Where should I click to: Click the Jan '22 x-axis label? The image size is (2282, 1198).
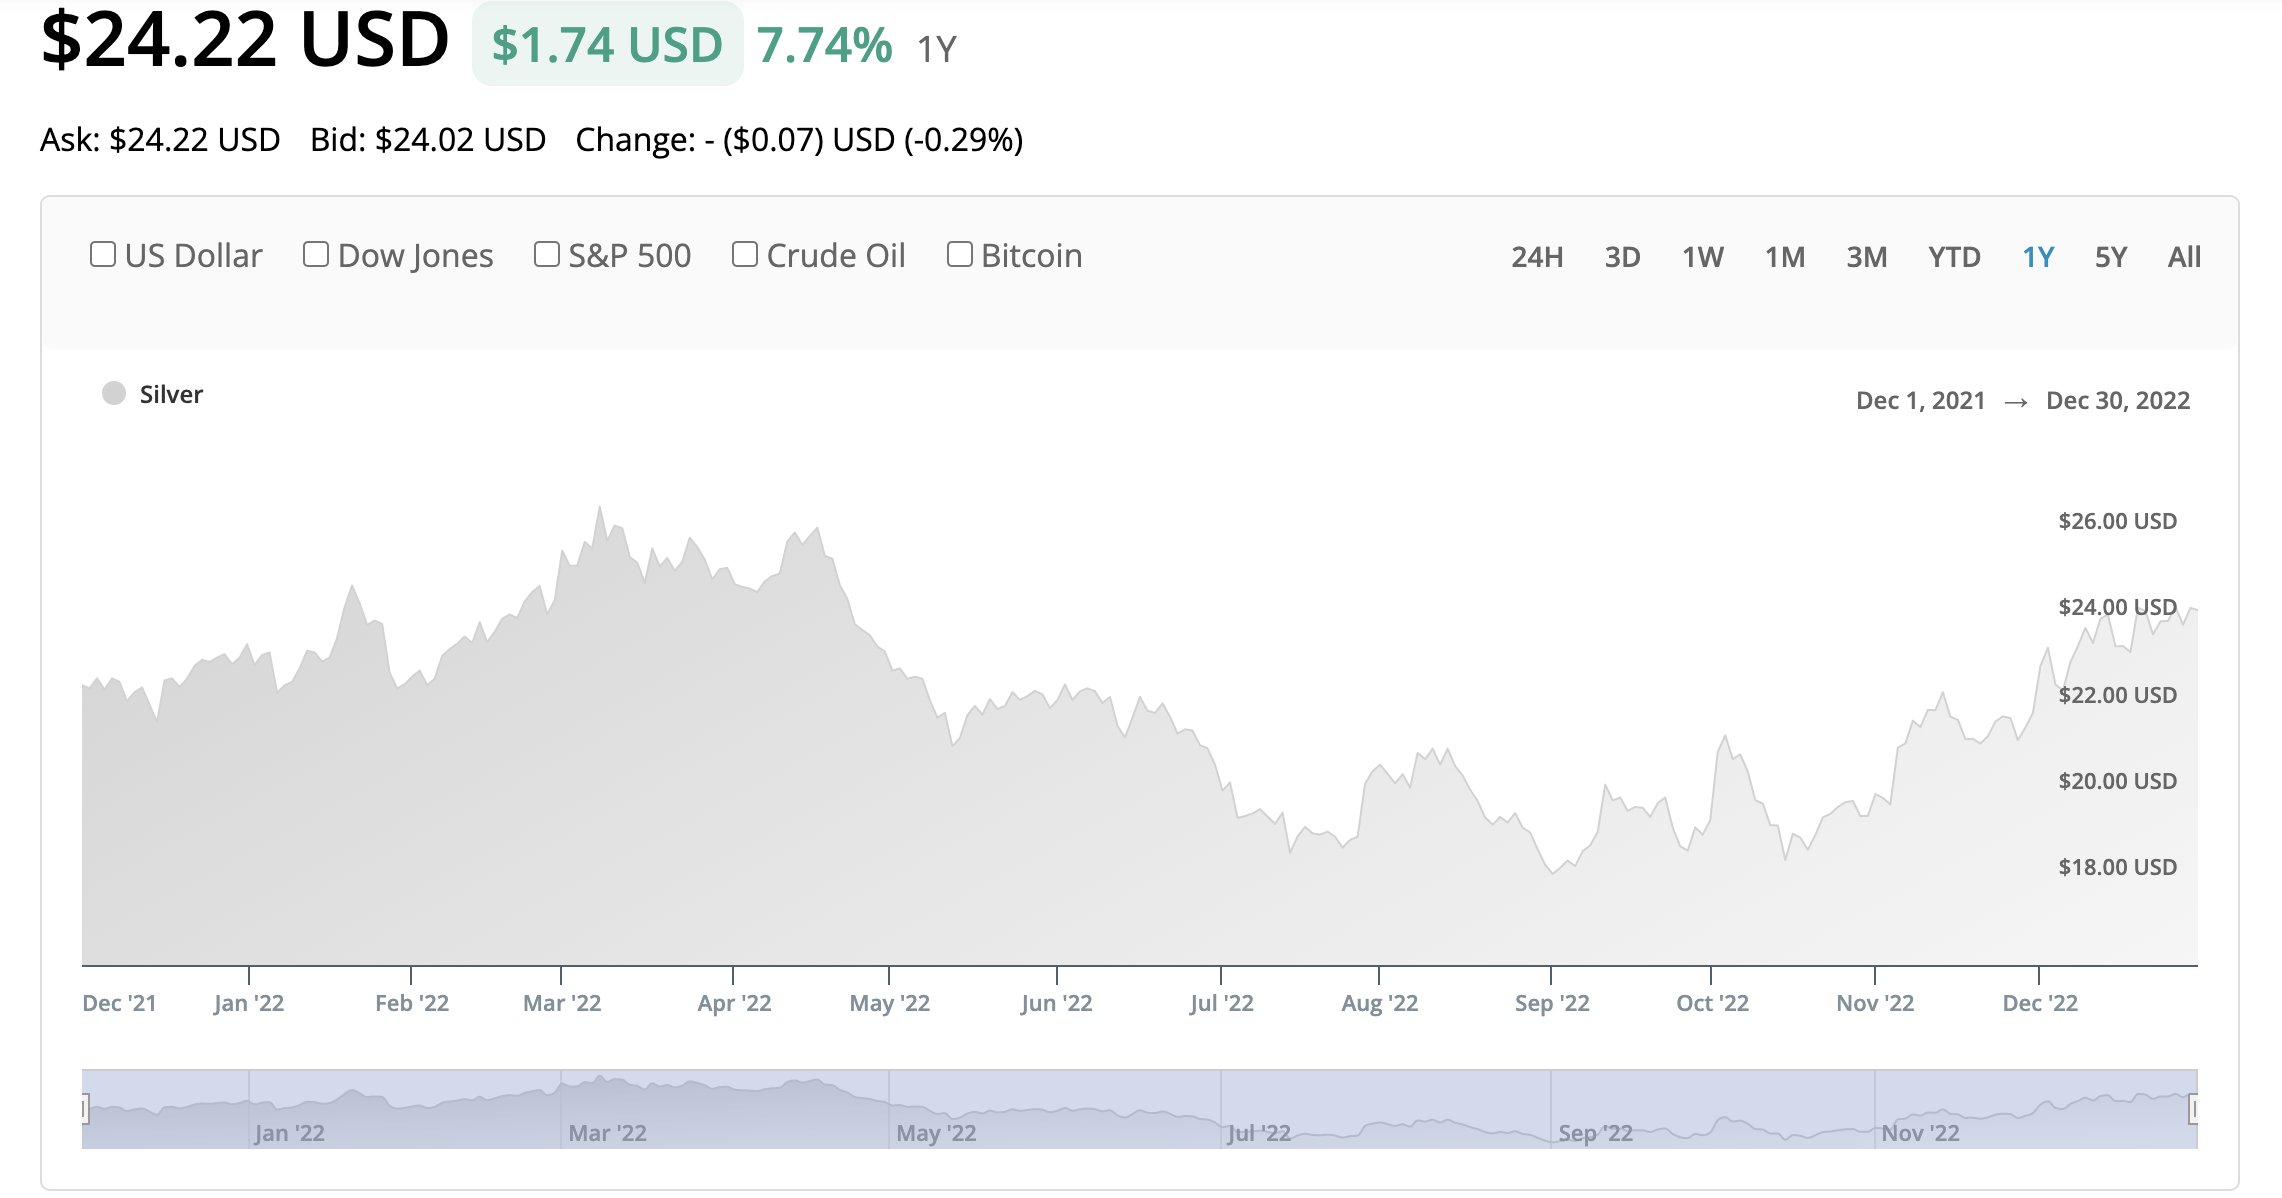(249, 1003)
